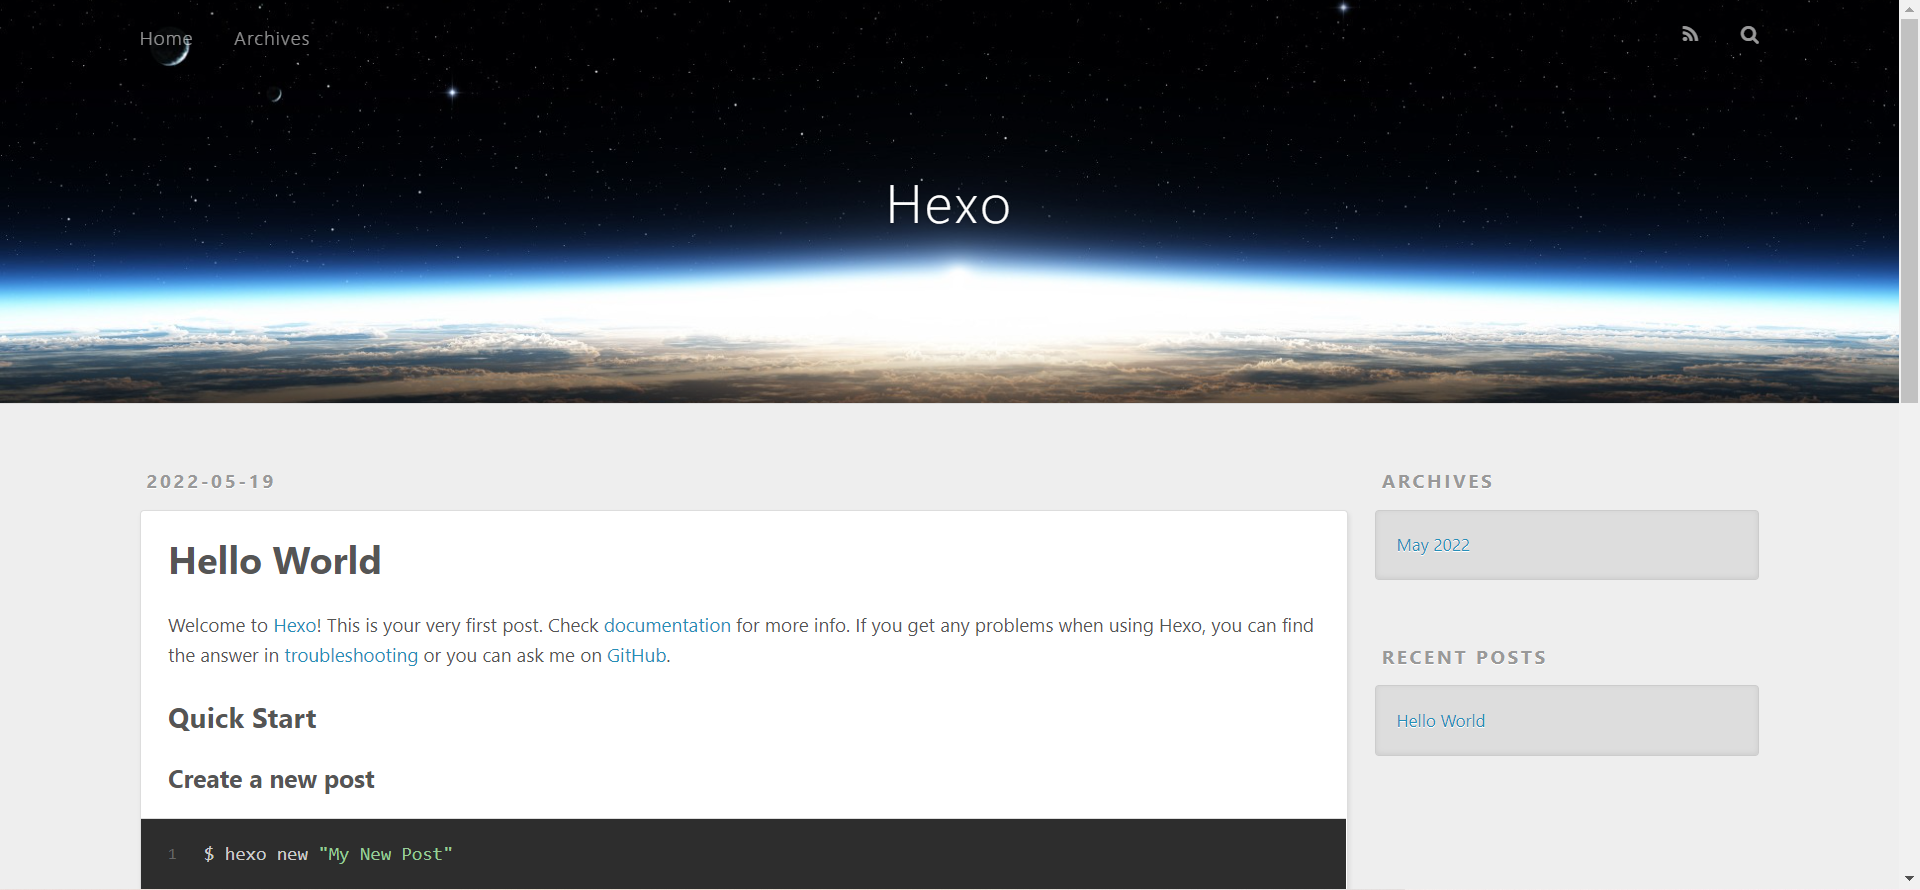1920x890 pixels.
Task: Open the Archives navigation item
Action: point(271,38)
